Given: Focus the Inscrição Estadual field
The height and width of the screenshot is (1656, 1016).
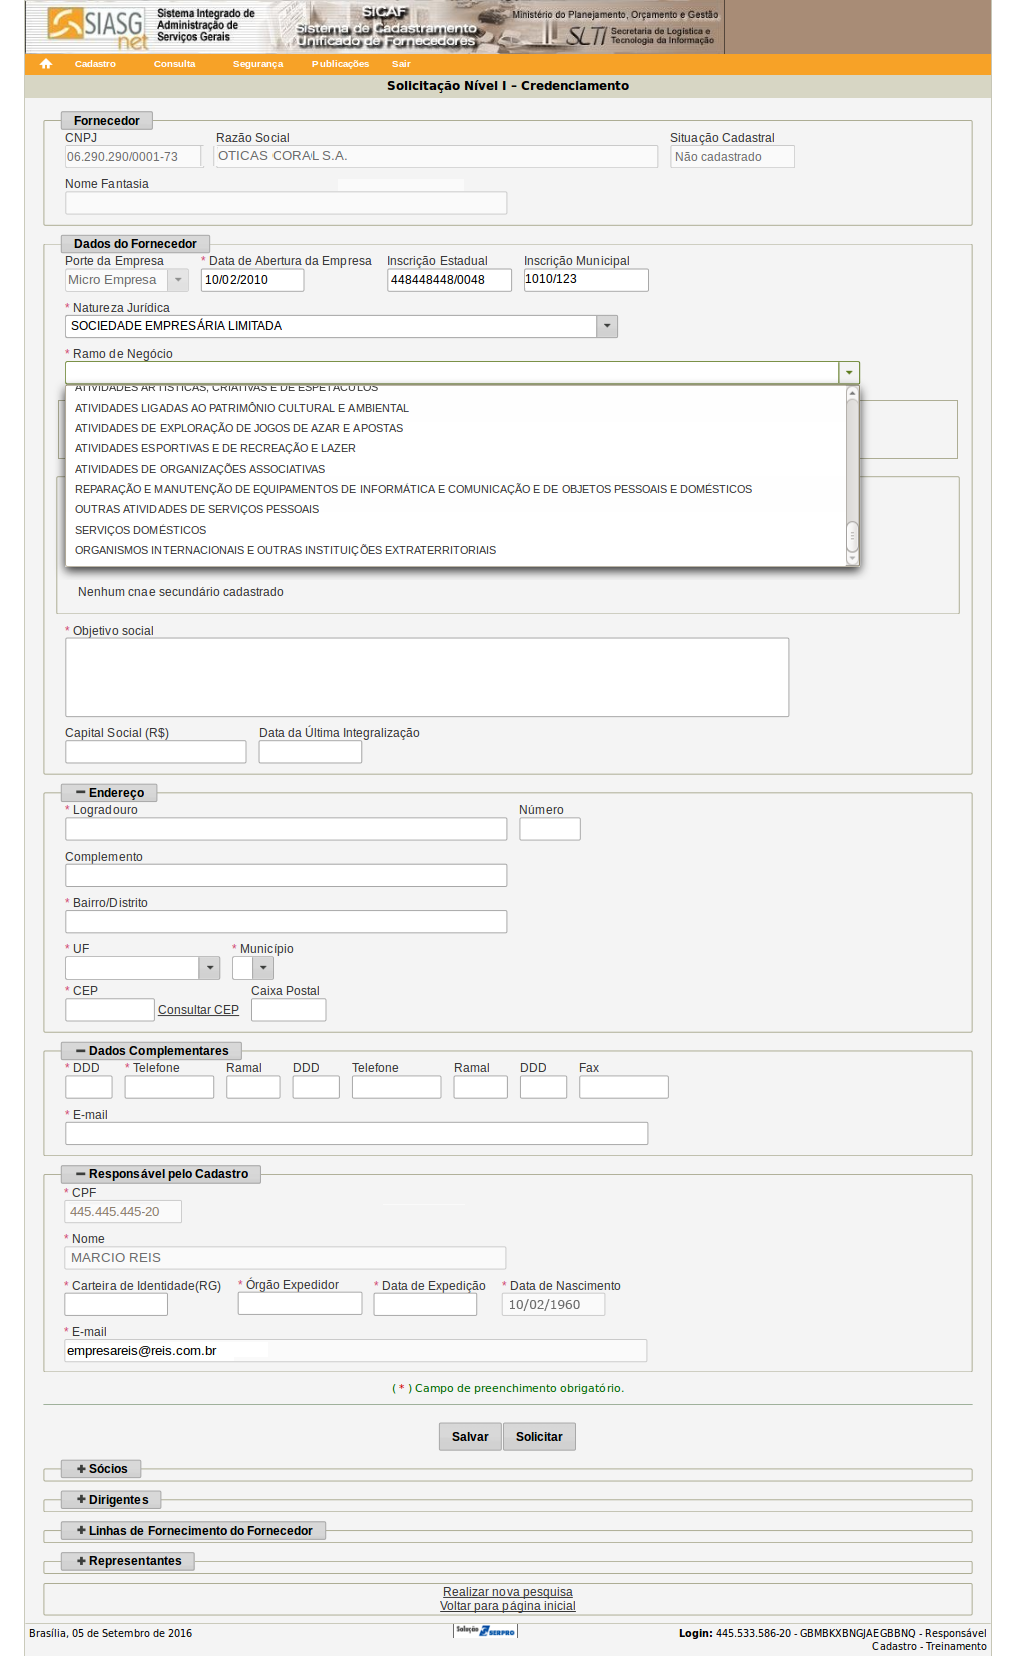Looking at the screenshot, I should pyautogui.click(x=449, y=280).
